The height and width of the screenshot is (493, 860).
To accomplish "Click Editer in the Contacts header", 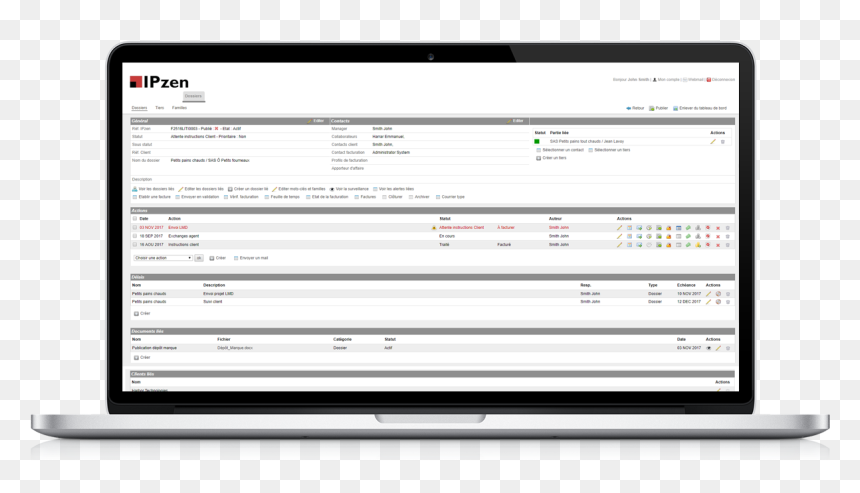I will (x=516, y=121).
